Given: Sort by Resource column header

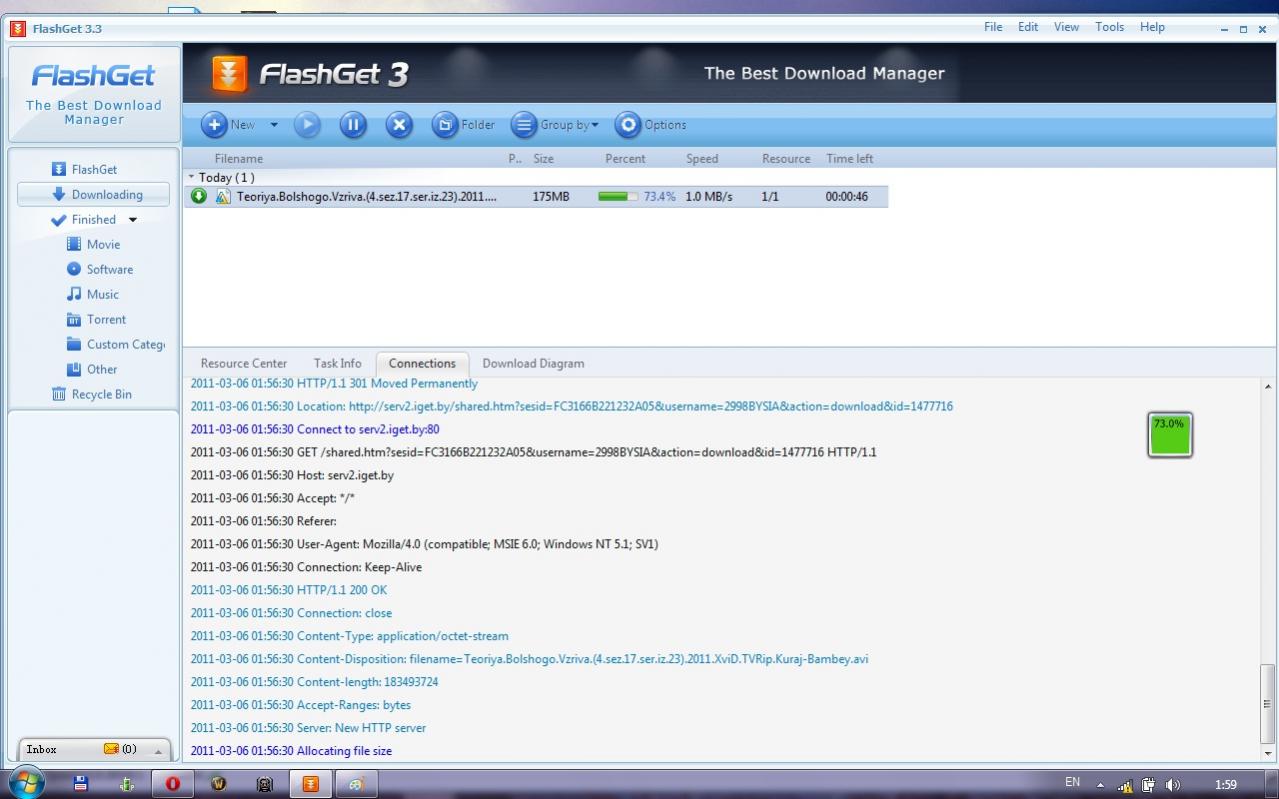Looking at the screenshot, I should pyautogui.click(x=786, y=159).
